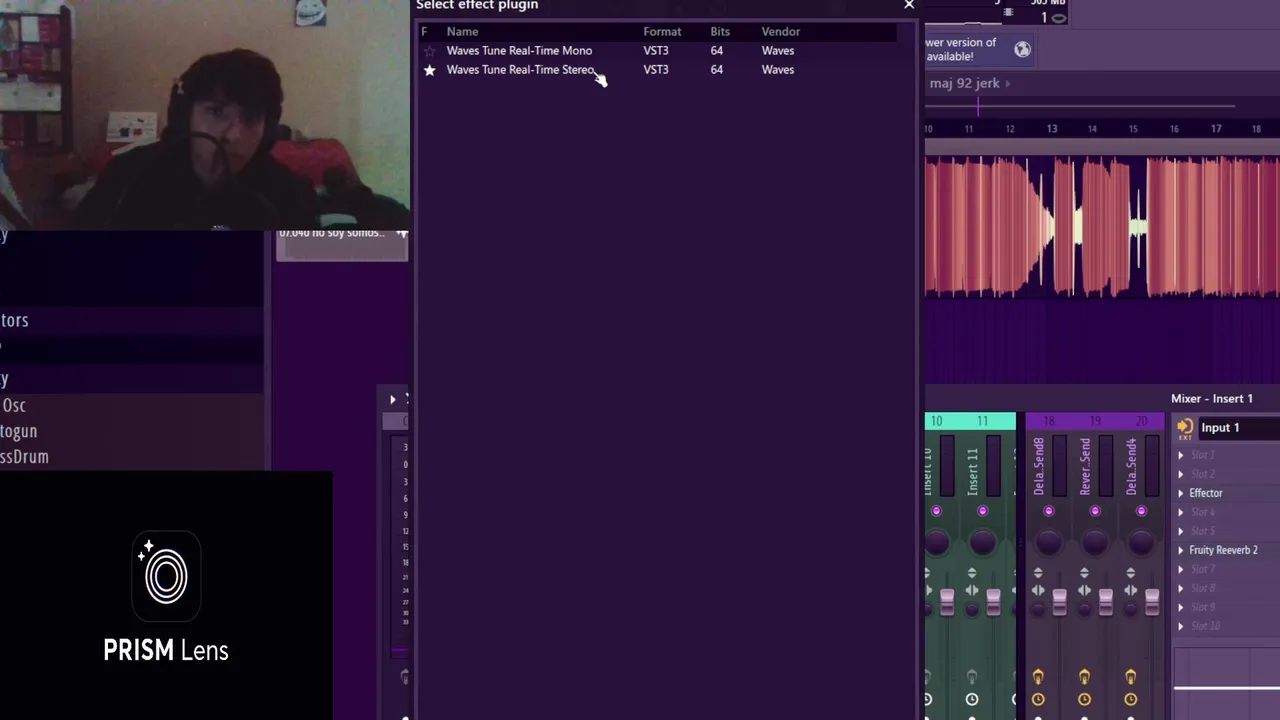Open the Fruity Reeverb 2 plugin slot
The width and height of the screenshot is (1280, 720).
[1223, 551]
